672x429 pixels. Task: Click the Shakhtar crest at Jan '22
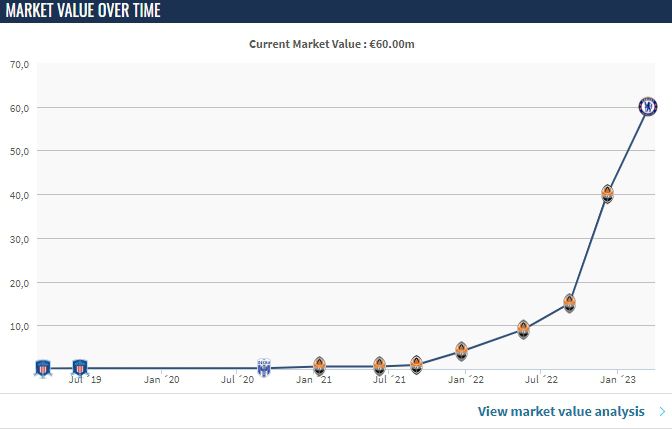click(x=461, y=351)
